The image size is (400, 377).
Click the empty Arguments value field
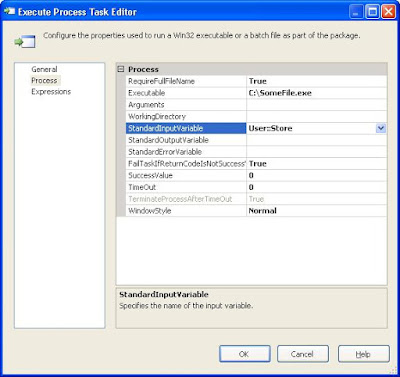317,105
